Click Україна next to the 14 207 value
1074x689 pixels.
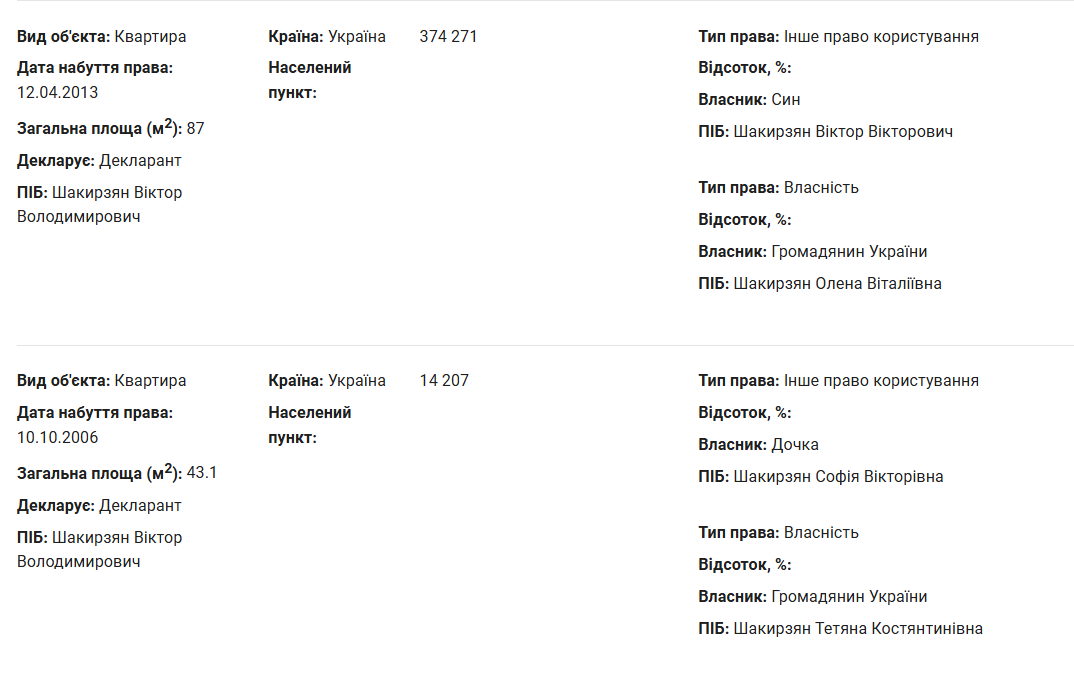click(x=357, y=381)
